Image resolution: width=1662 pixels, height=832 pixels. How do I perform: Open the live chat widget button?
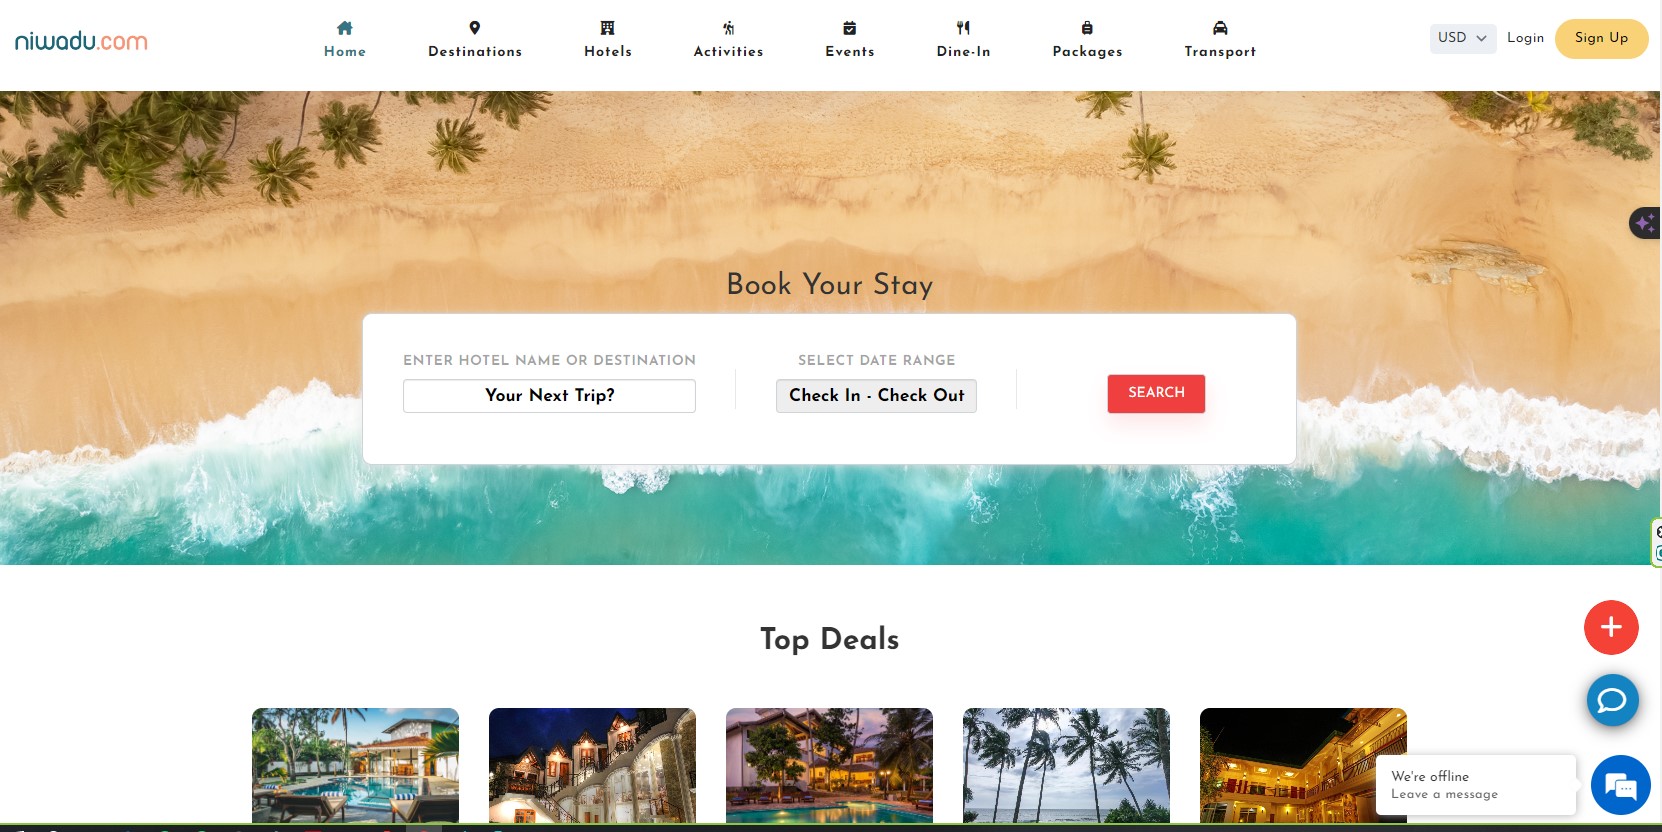point(1620,785)
